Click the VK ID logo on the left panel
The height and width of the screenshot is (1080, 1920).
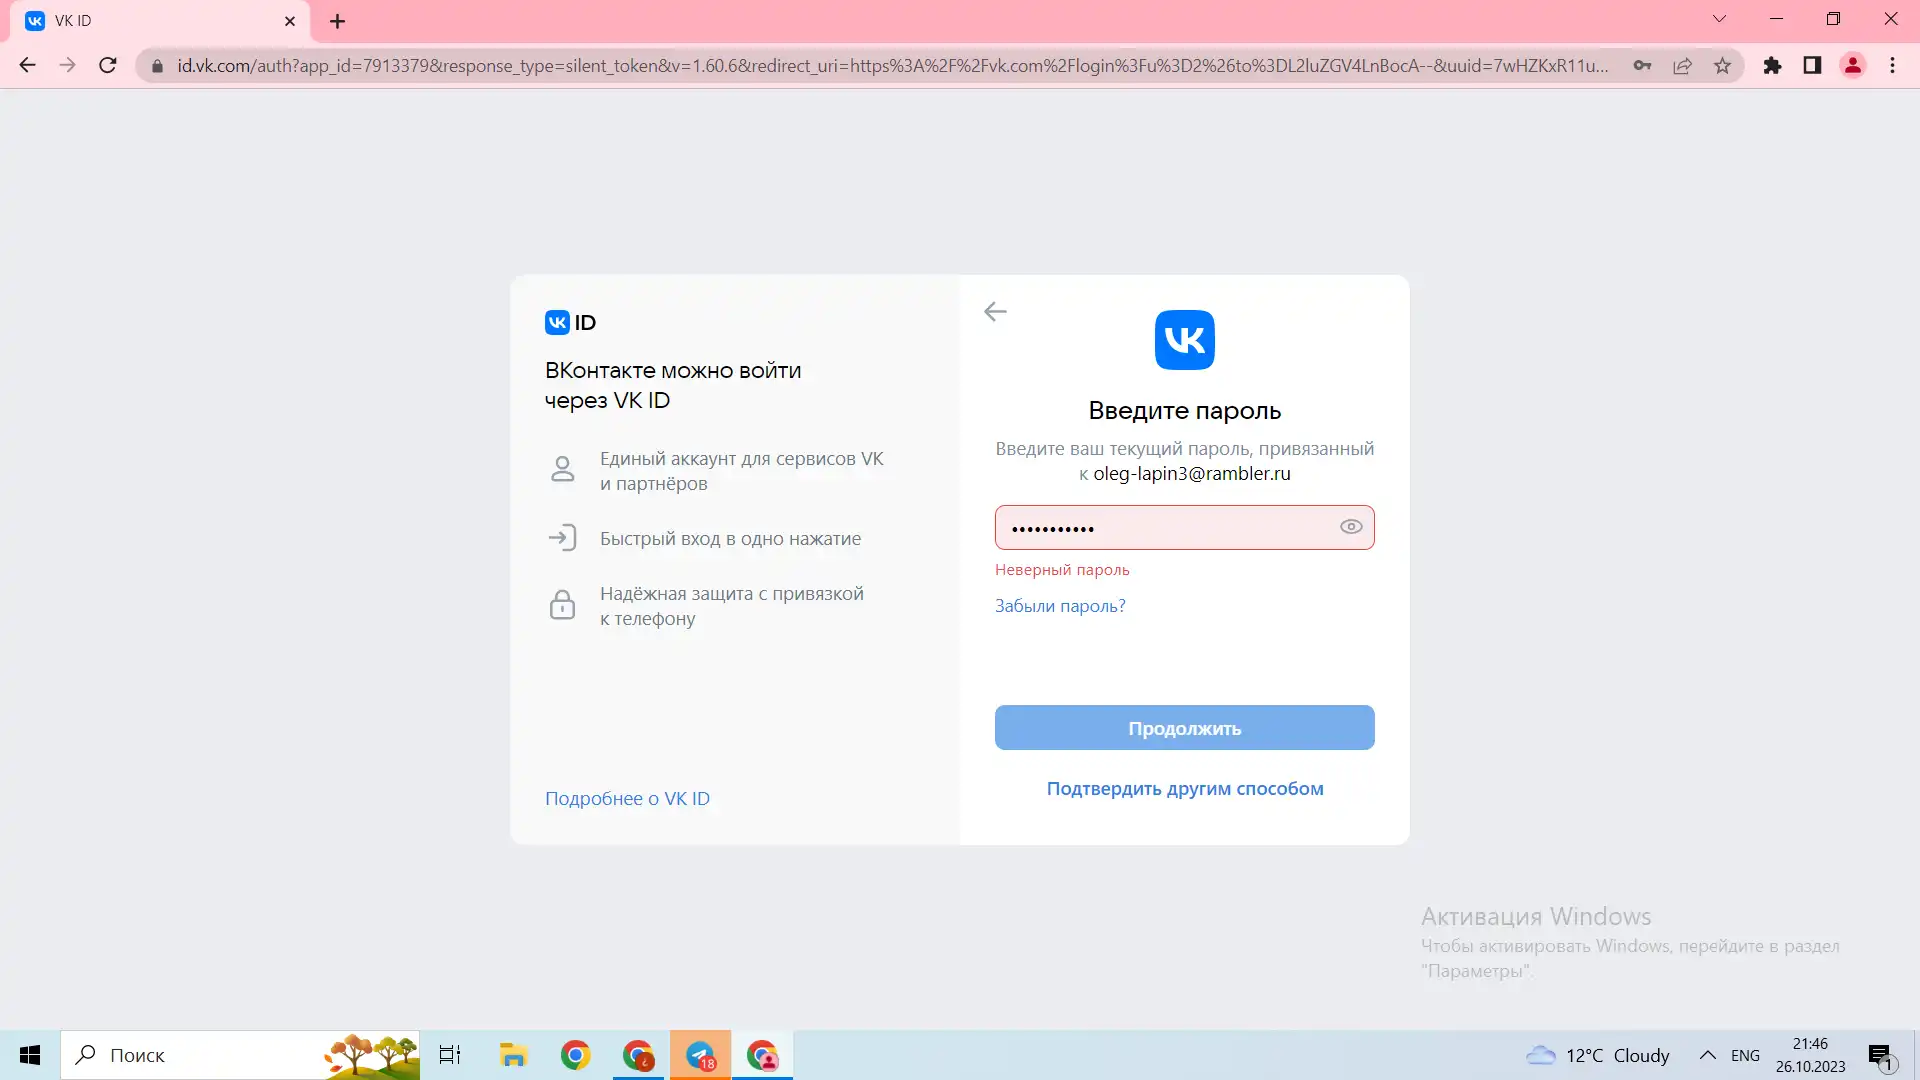click(570, 322)
